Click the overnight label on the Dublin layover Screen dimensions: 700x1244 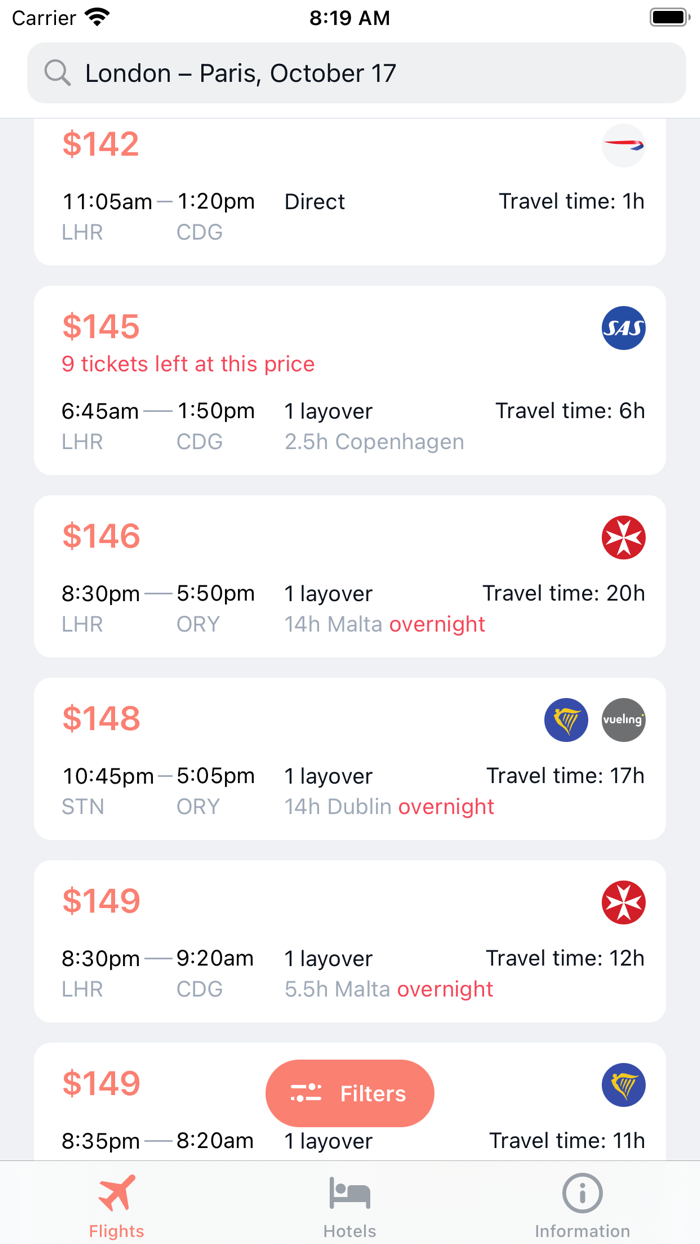coord(446,806)
